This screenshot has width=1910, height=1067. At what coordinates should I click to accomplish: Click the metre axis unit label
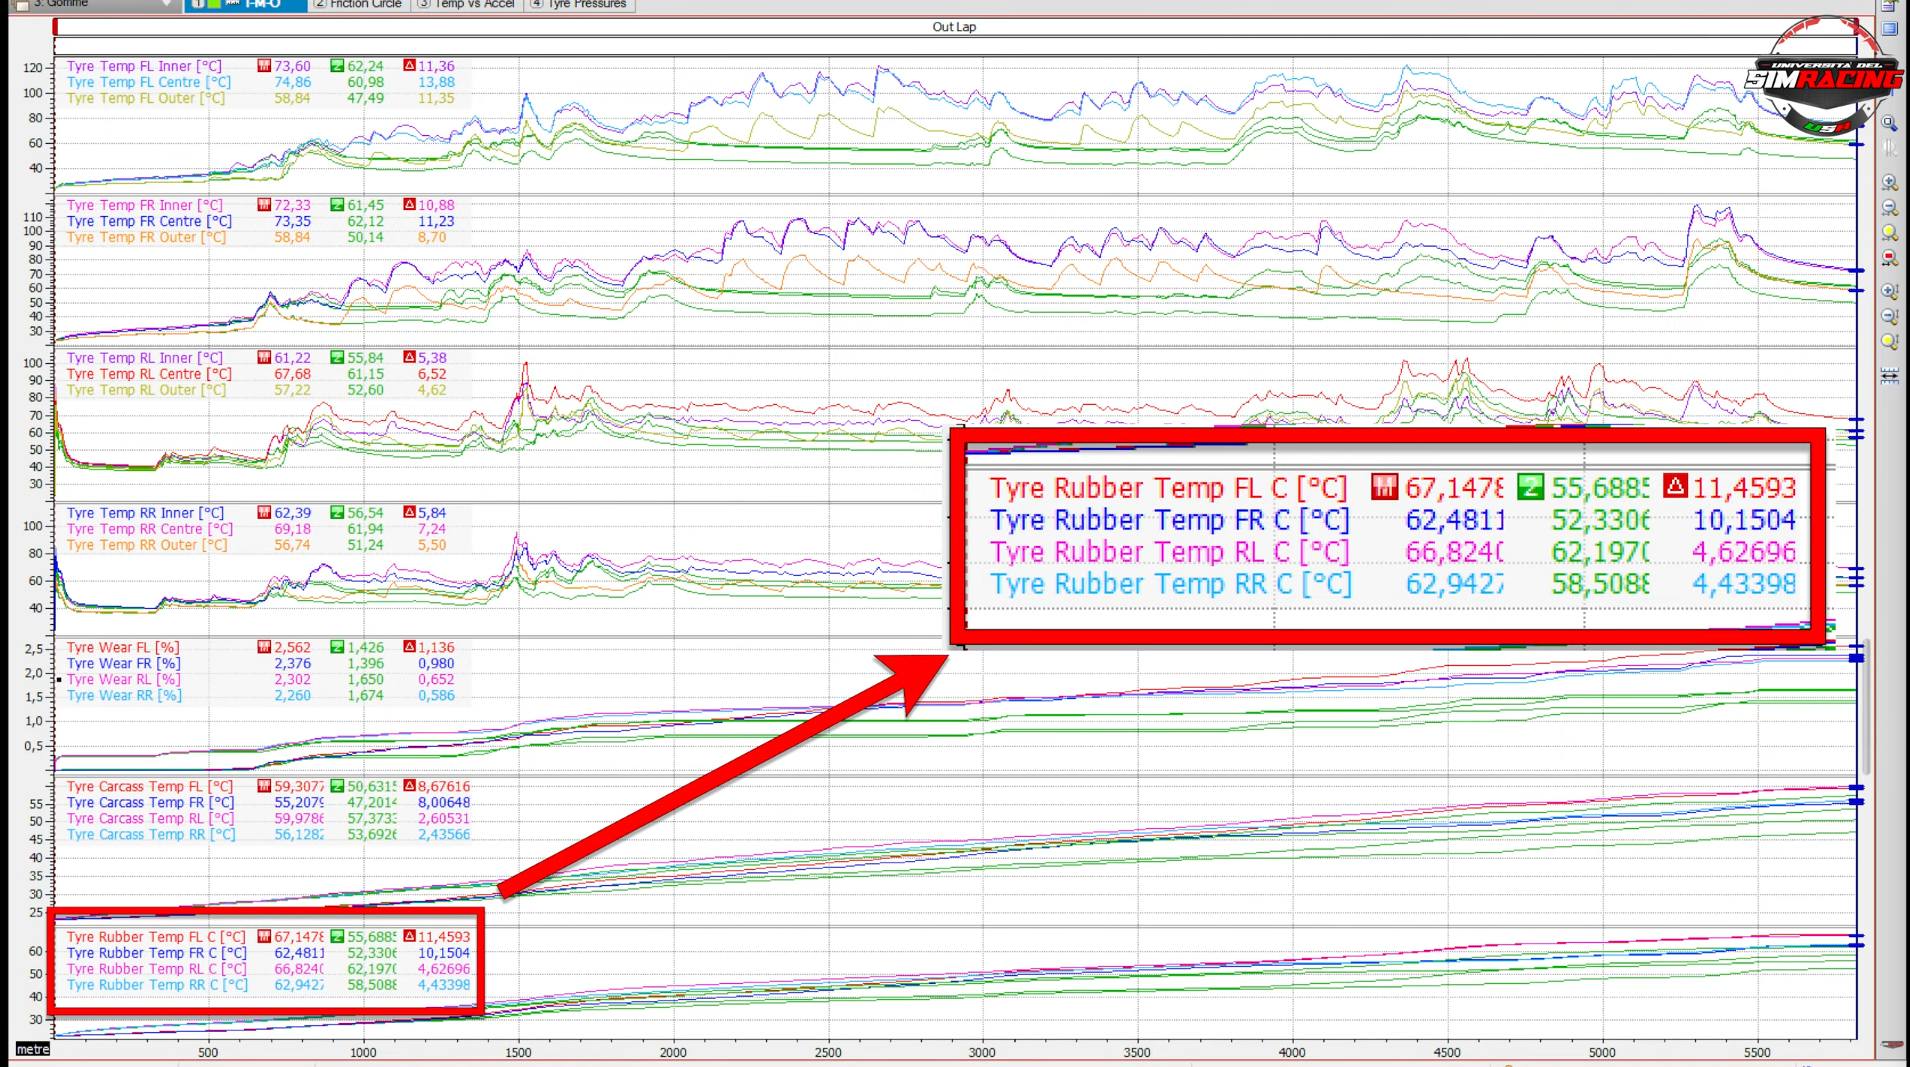pyautogui.click(x=32, y=1049)
